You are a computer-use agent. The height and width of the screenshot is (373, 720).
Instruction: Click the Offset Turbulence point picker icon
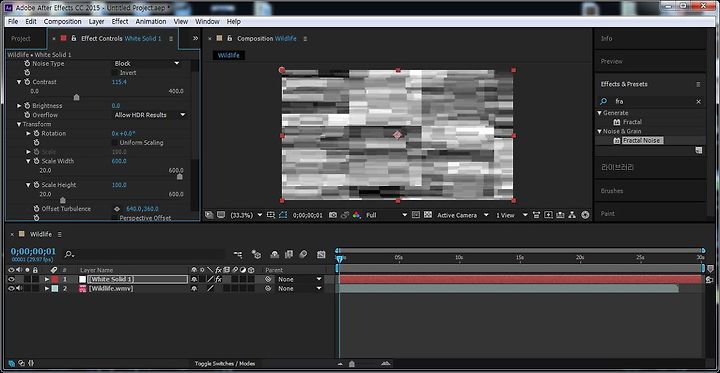117,209
